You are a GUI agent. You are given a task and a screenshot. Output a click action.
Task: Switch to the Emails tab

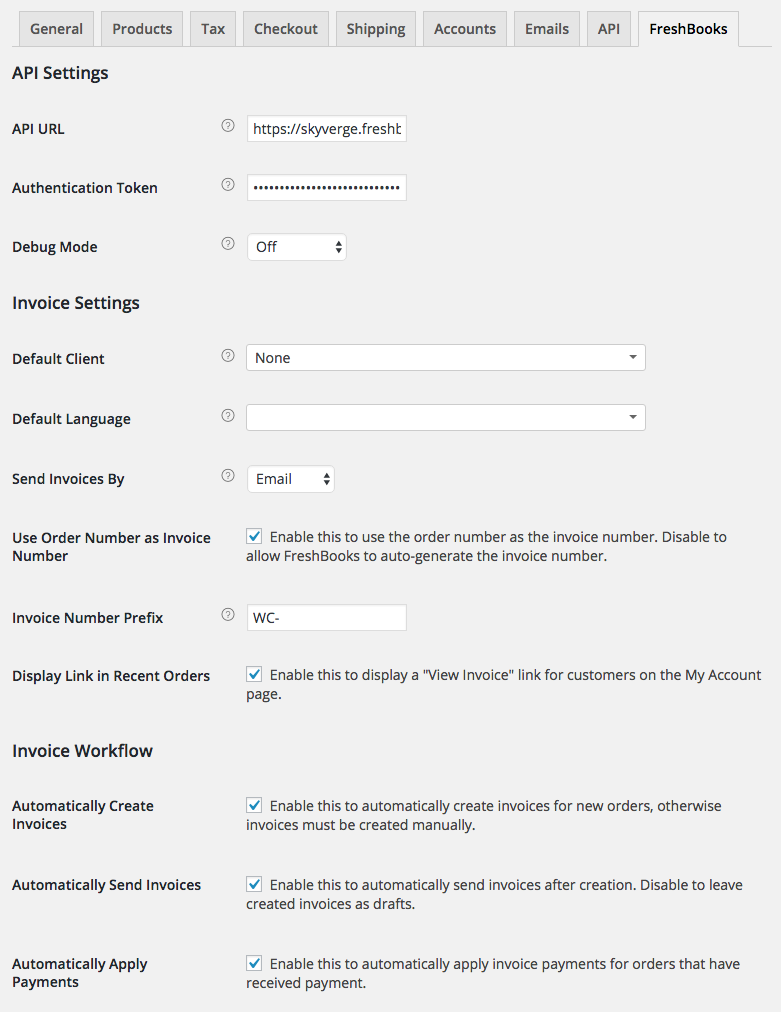pos(547,29)
